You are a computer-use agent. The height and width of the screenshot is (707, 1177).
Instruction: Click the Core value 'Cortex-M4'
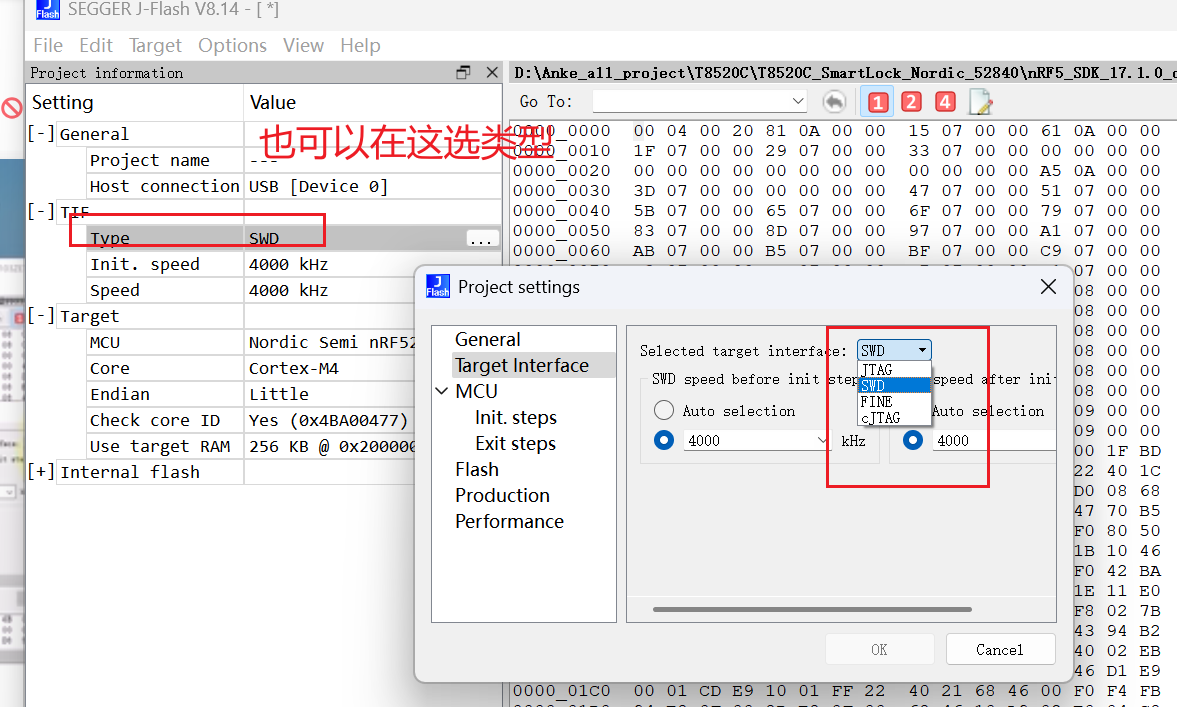pos(293,369)
